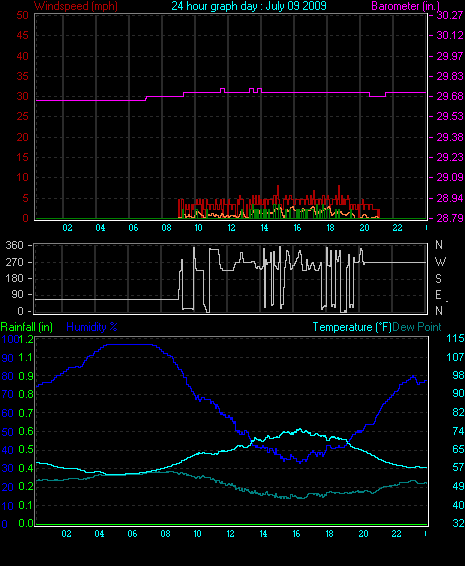Click the 'W' compass letter beside direction graph

[440, 262]
